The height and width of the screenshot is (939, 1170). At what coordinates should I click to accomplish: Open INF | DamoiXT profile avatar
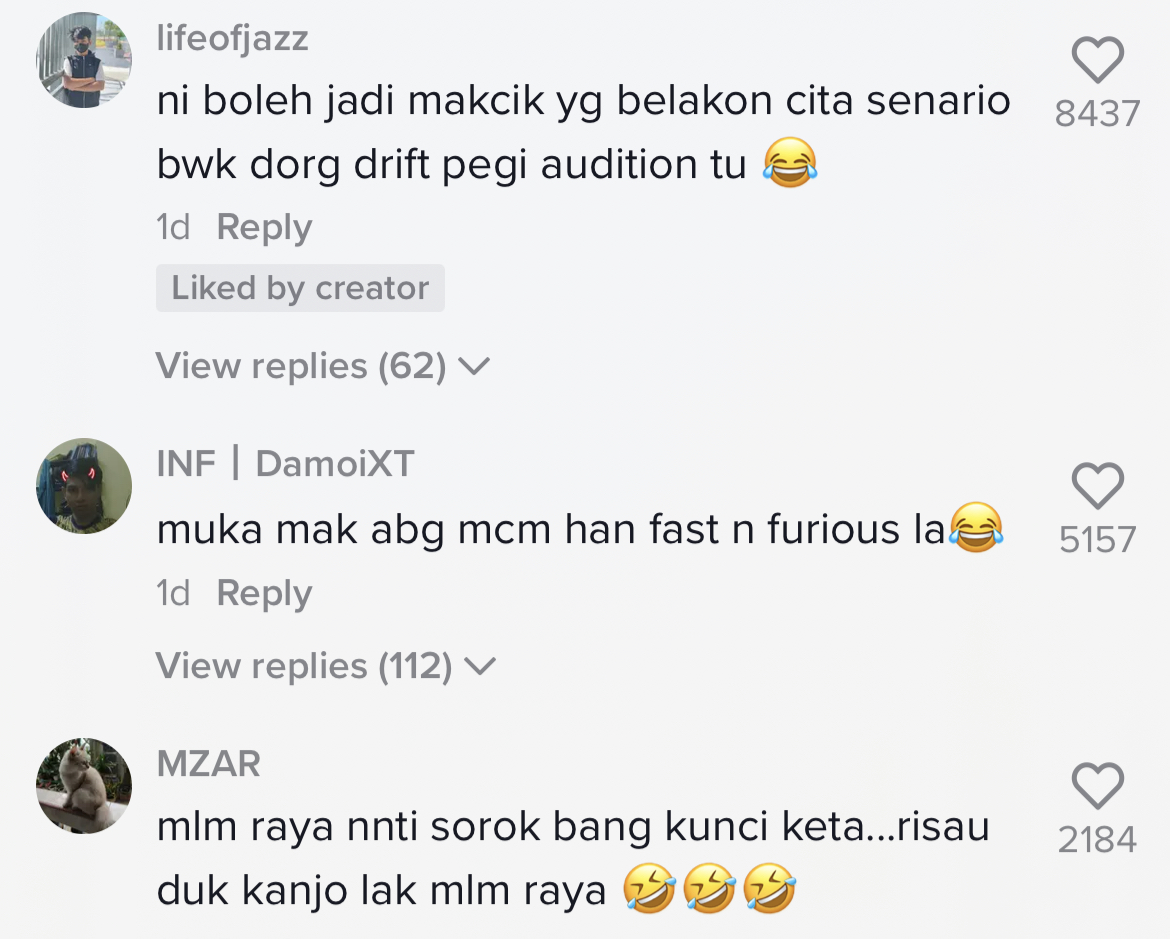click(84, 486)
